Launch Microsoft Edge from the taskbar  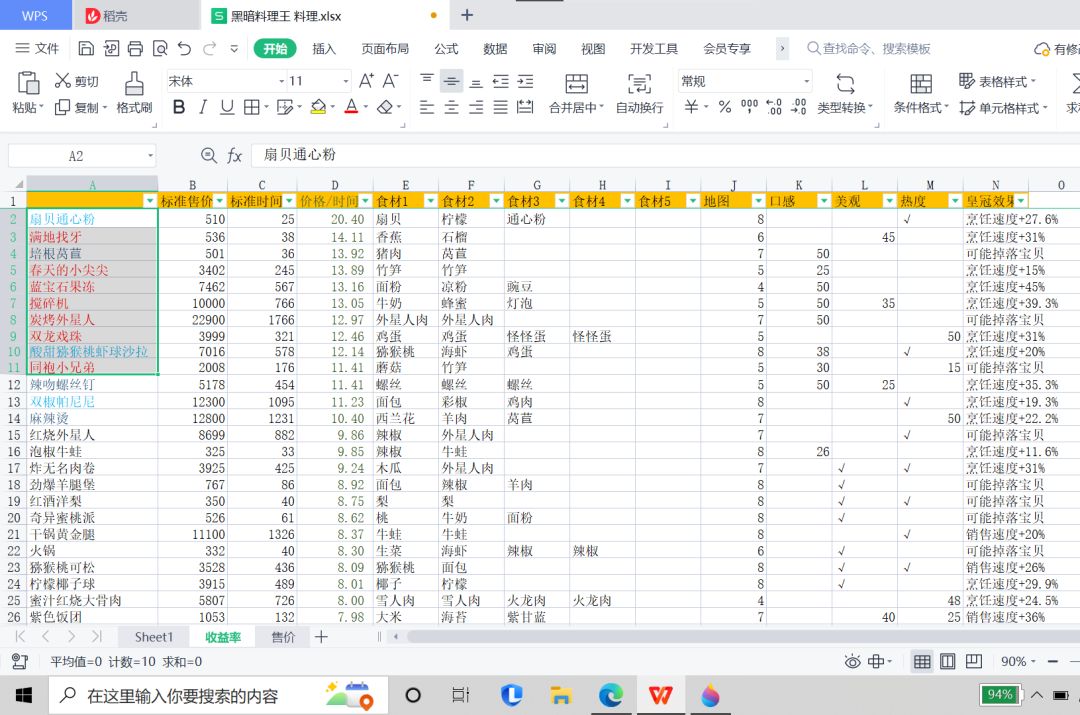[x=610, y=694]
